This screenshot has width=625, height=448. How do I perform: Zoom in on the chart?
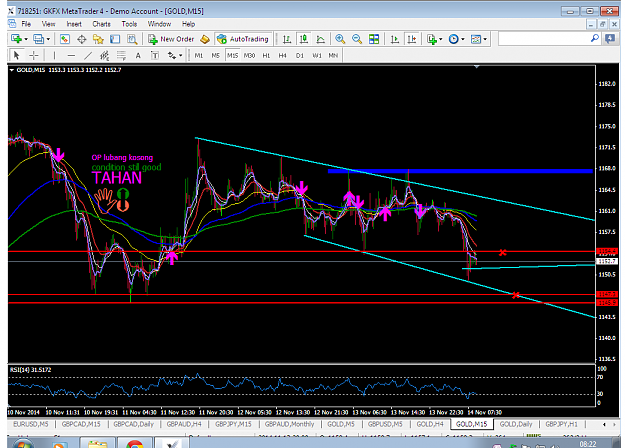pos(340,39)
